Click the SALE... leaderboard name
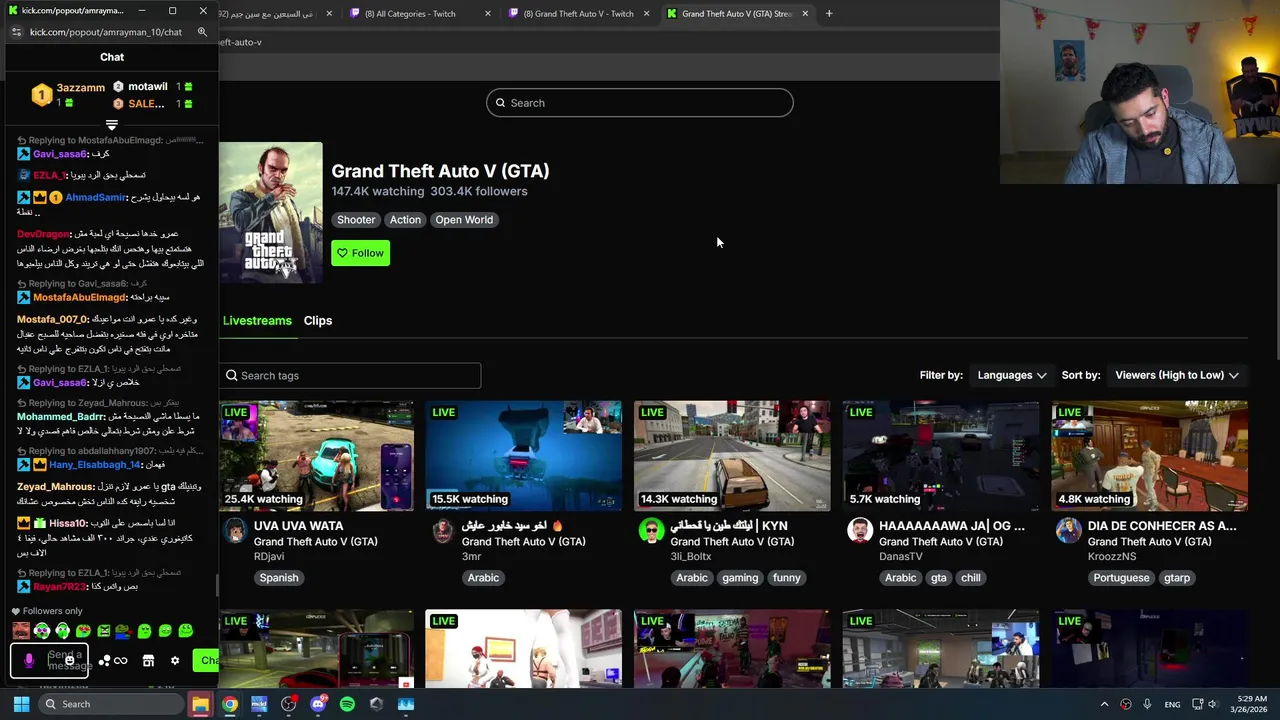The image size is (1280, 720). [146, 104]
